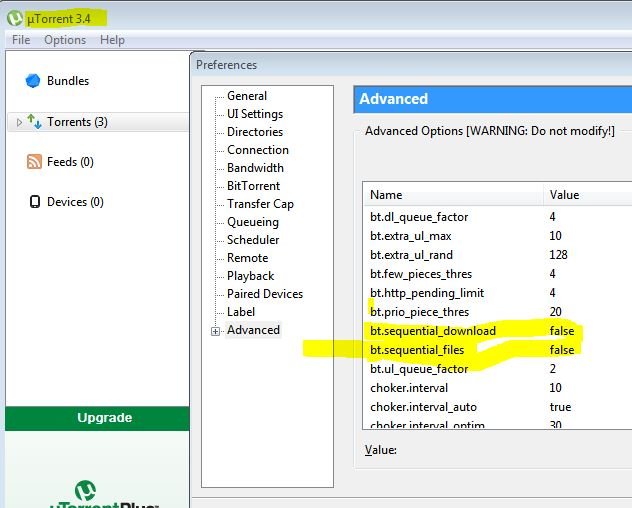The image size is (632, 508).
Task: Select General in Preferences tree
Action: [247, 96]
